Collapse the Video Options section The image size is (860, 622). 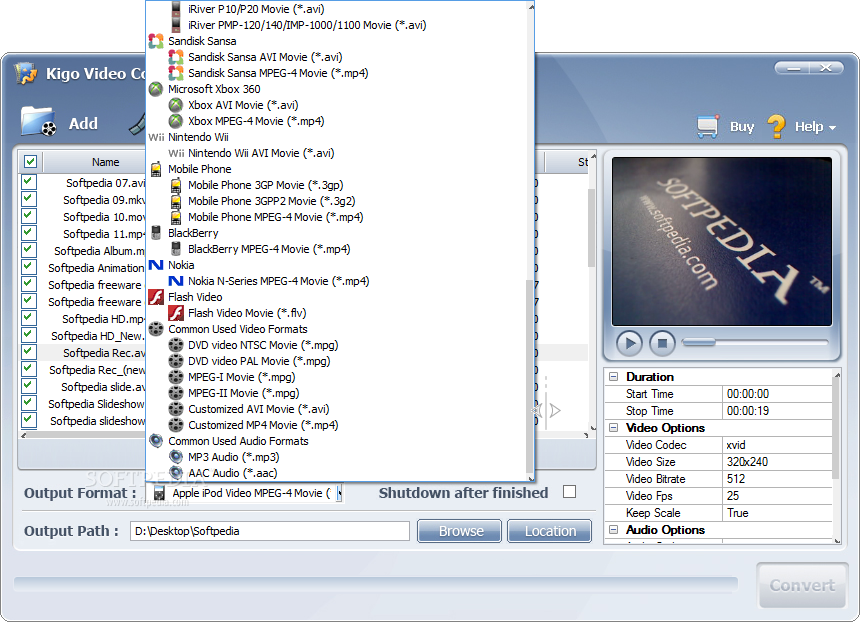(614, 428)
